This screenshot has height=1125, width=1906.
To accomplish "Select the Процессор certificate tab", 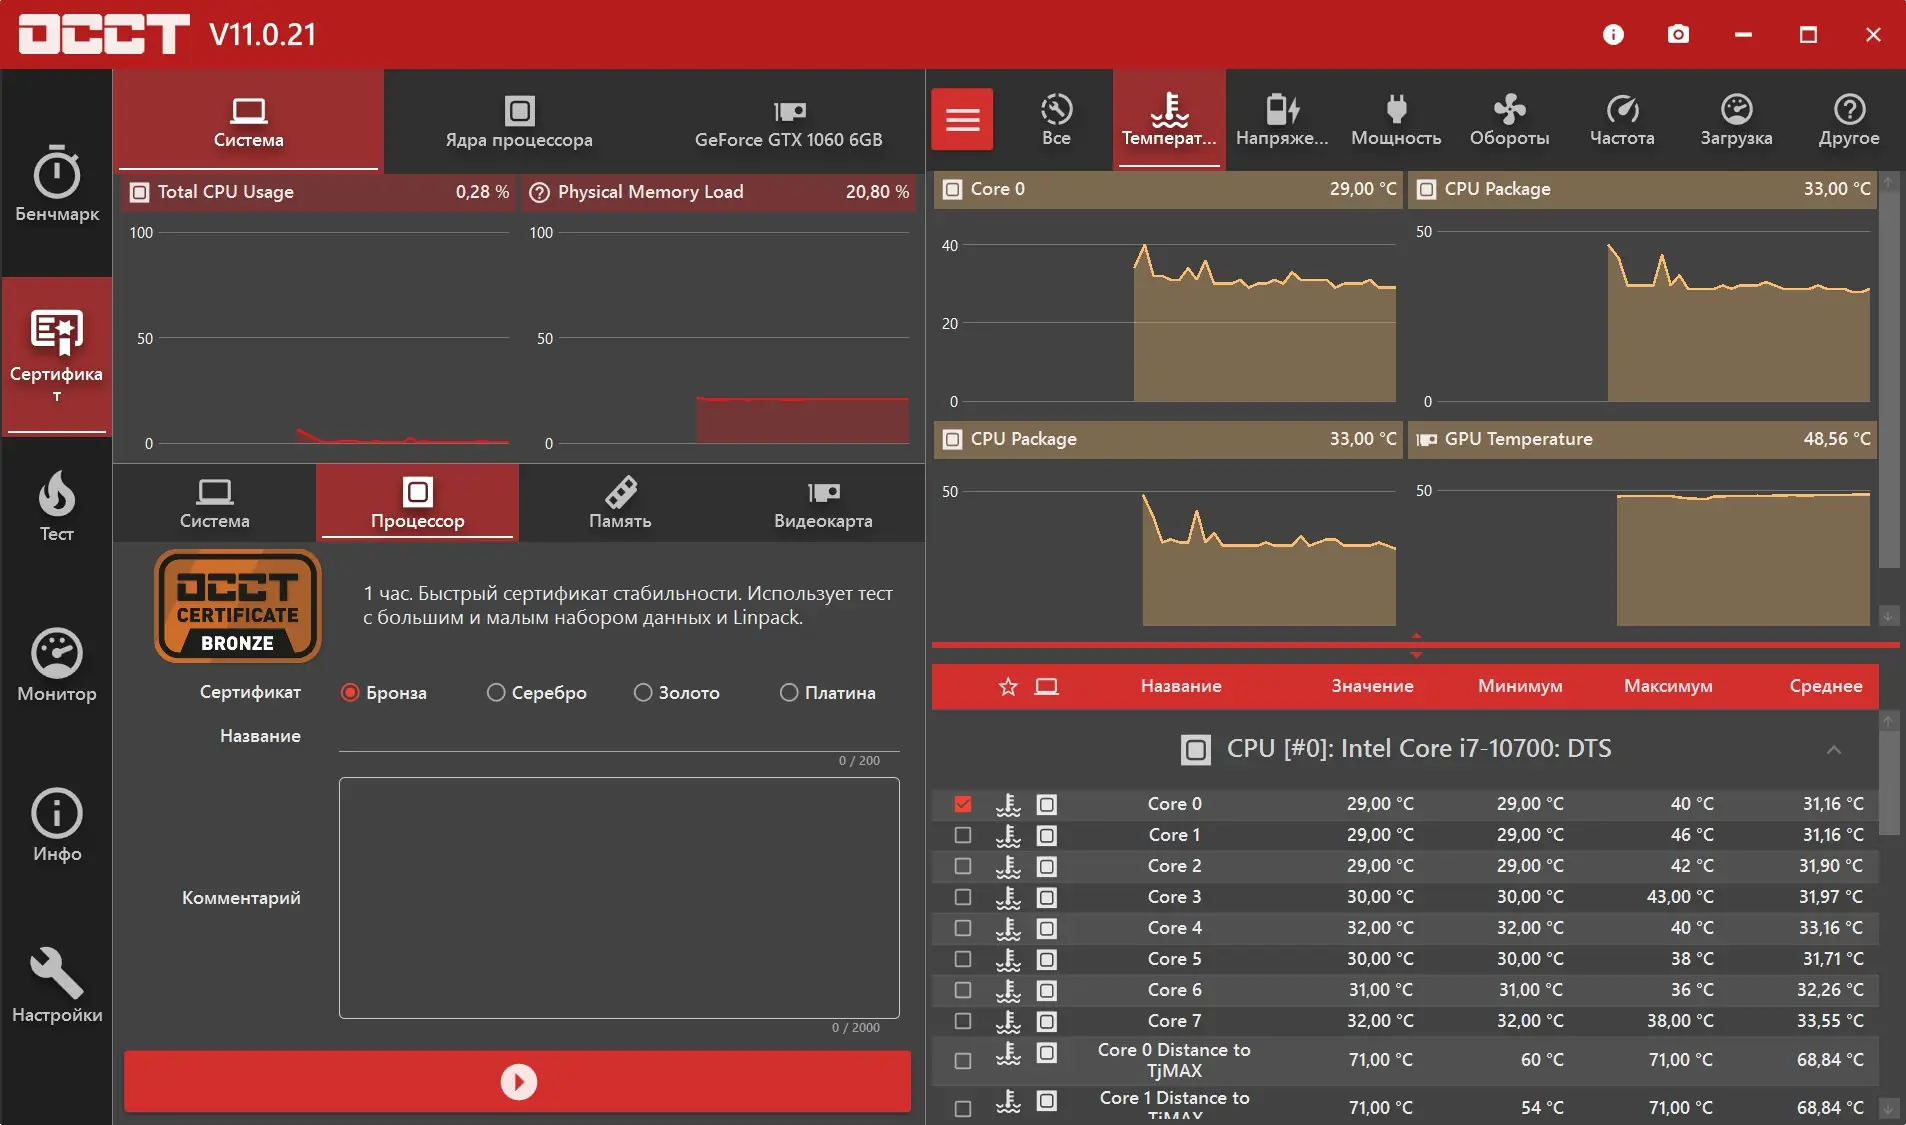I will [x=418, y=503].
